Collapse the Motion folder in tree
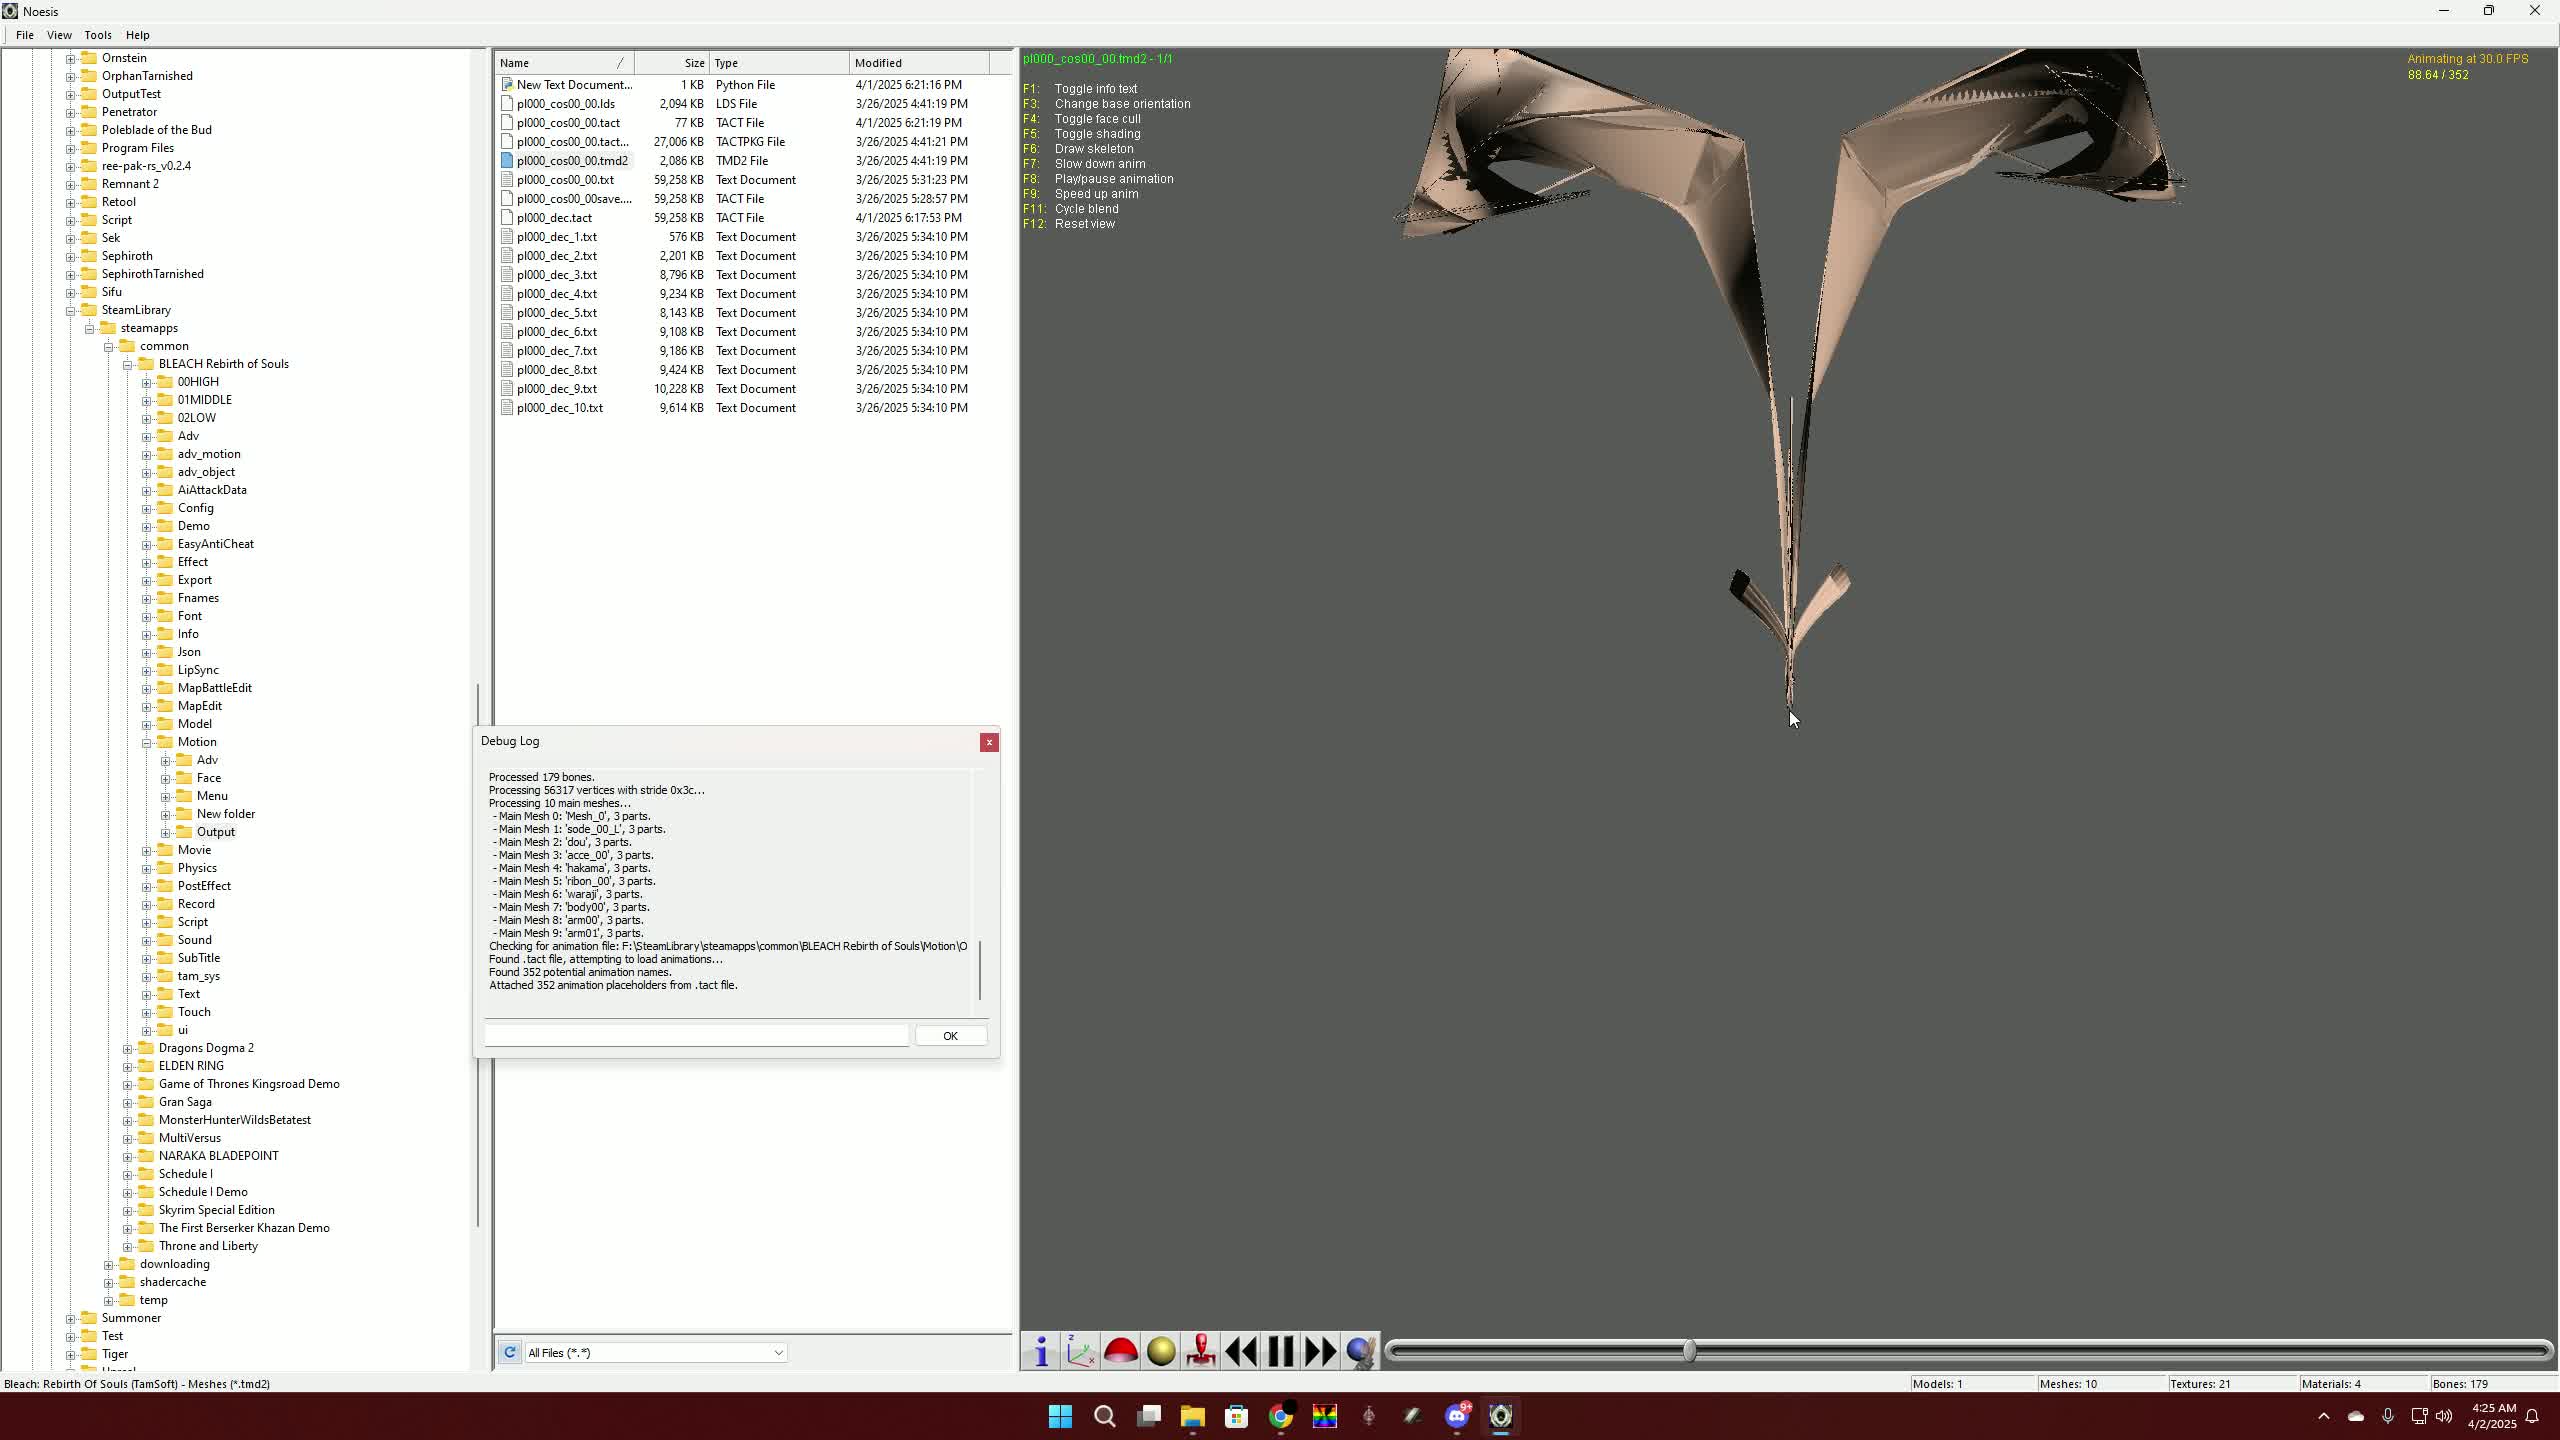2560x1440 pixels. 147,743
